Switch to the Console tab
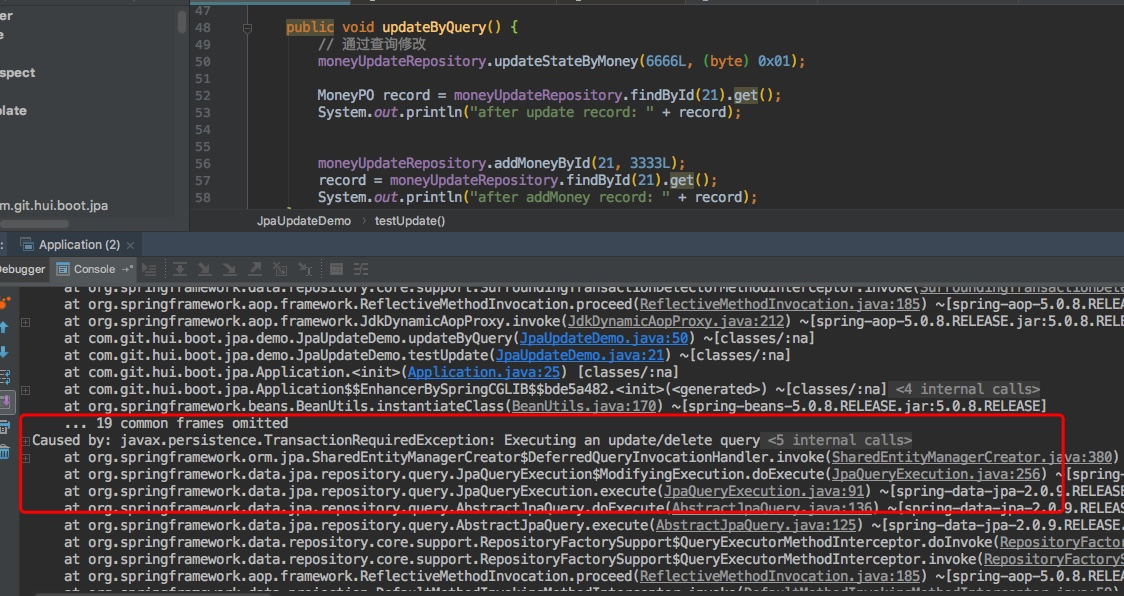1124x596 pixels. click(92, 268)
